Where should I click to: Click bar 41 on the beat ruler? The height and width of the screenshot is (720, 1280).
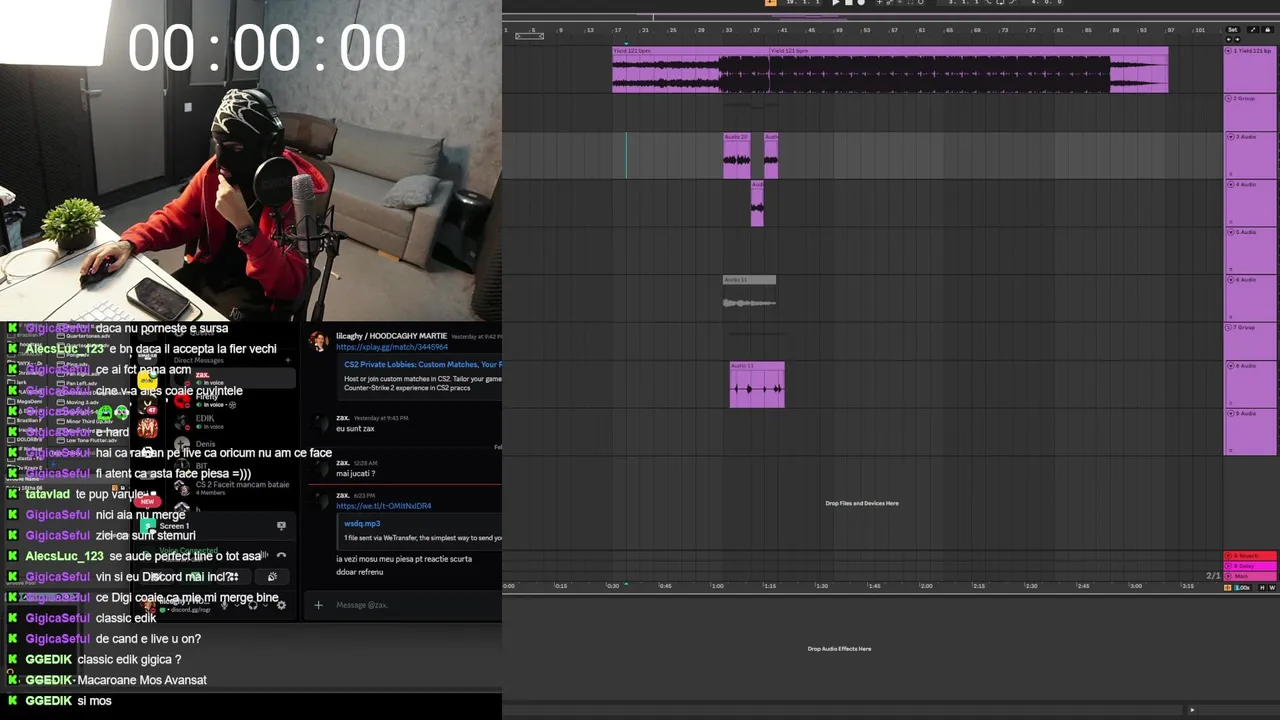click(784, 30)
